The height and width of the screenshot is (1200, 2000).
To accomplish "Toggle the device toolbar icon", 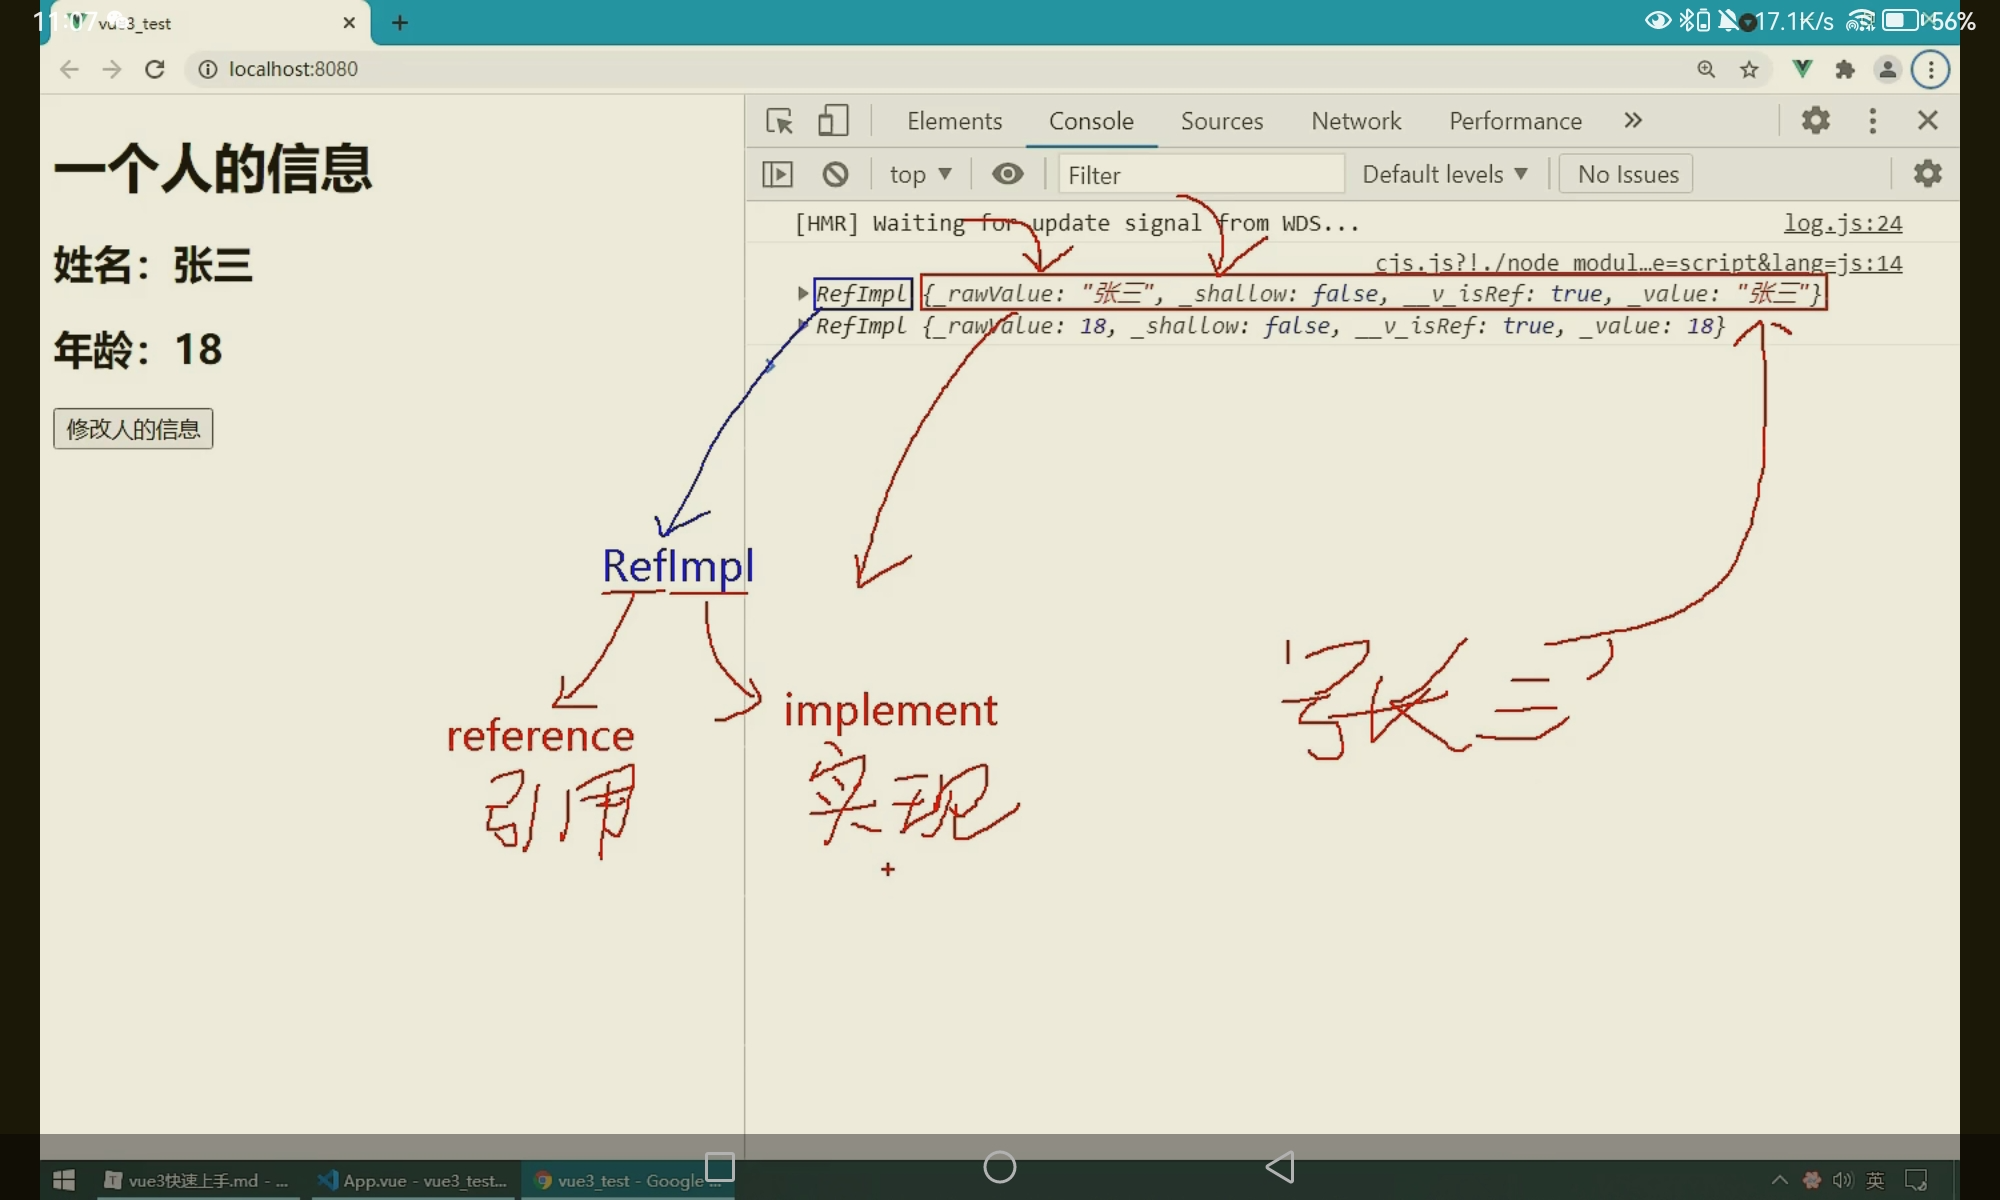I will click(833, 121).
